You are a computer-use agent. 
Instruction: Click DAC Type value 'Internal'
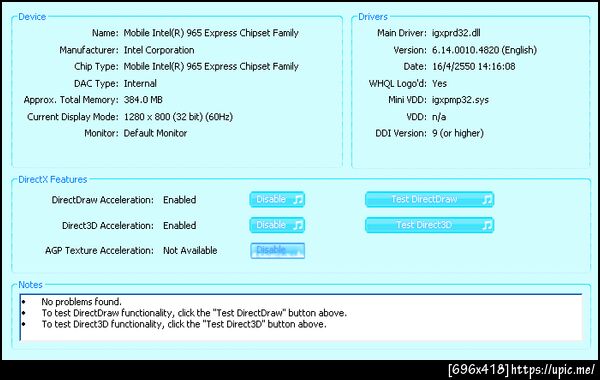[x=140, y=83]
